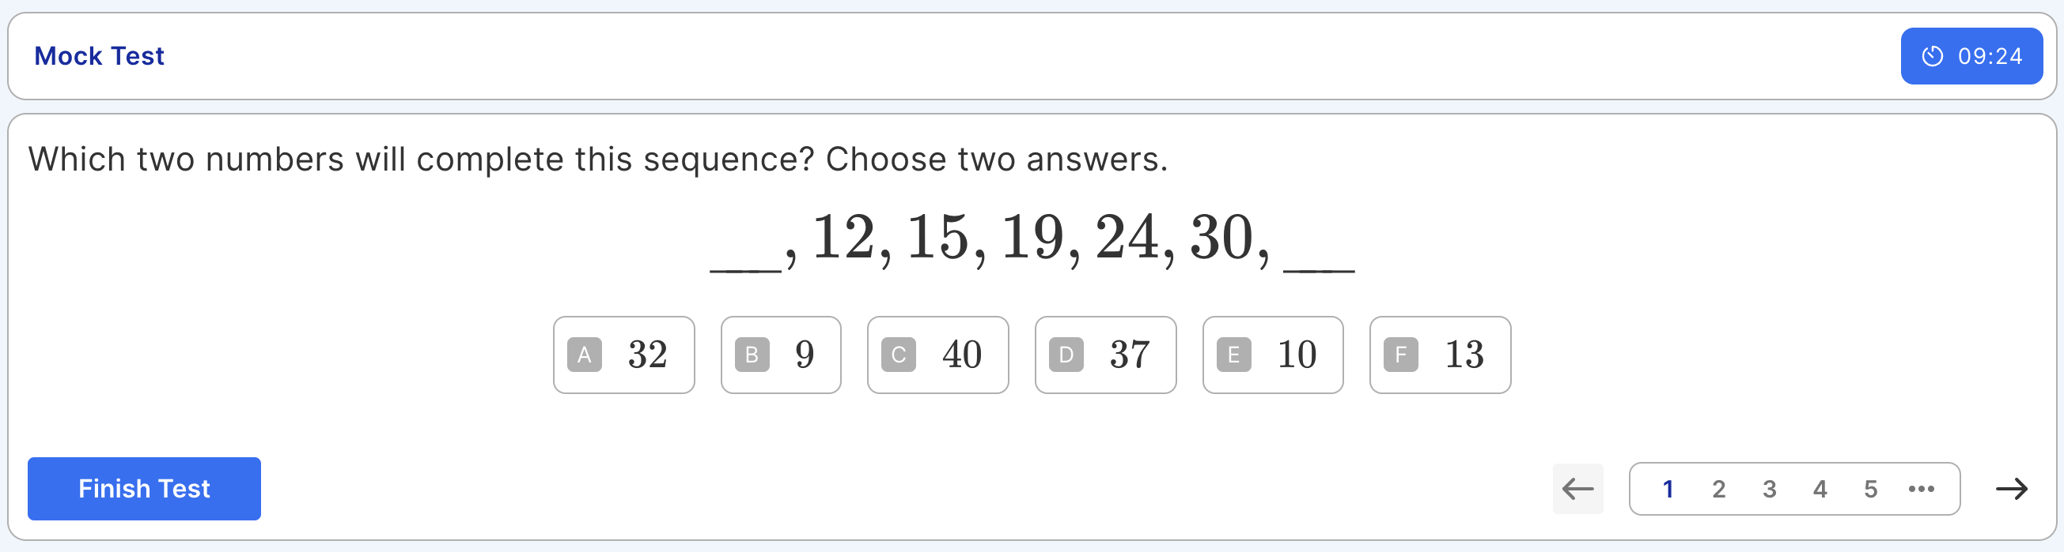
Task: Jump to question page 2
Action: (1718, 489)
